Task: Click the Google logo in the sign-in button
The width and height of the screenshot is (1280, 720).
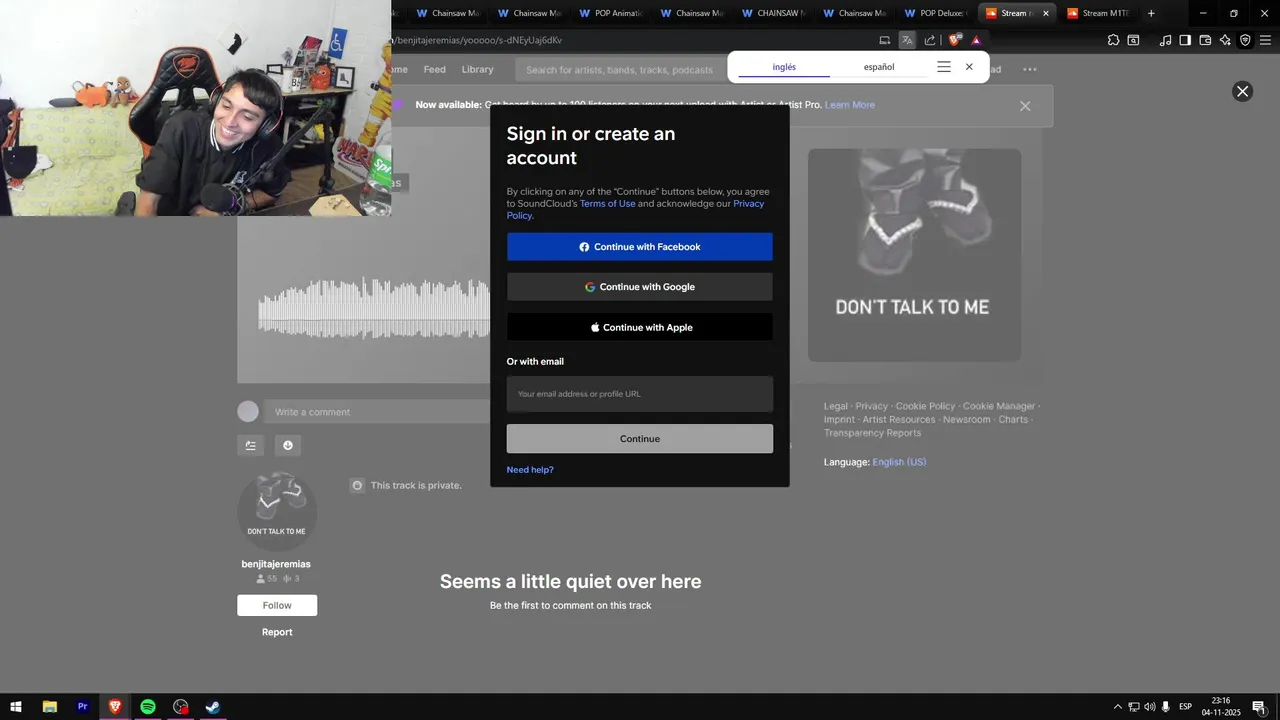Action: (x=590, y=287)
